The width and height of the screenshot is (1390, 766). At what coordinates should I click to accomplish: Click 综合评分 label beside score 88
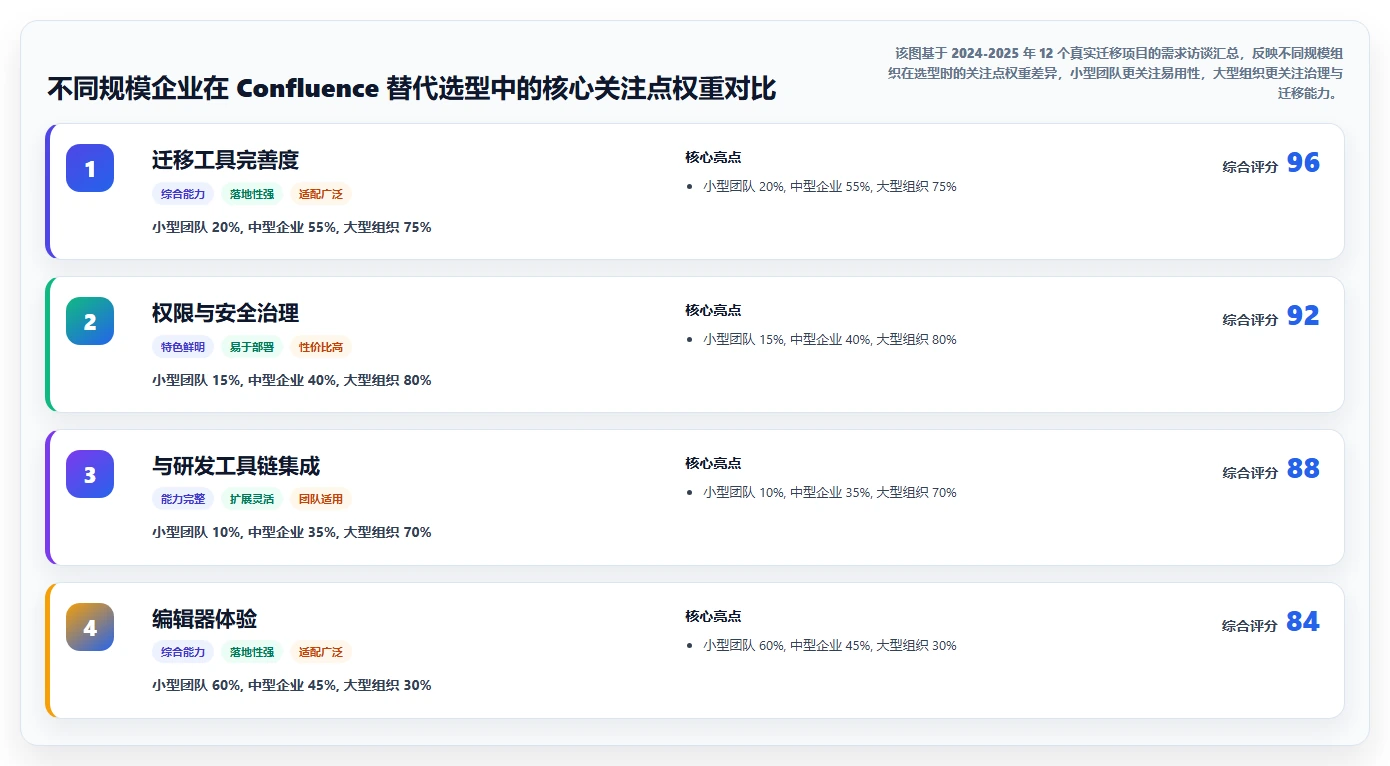(x=1250, y=473)
